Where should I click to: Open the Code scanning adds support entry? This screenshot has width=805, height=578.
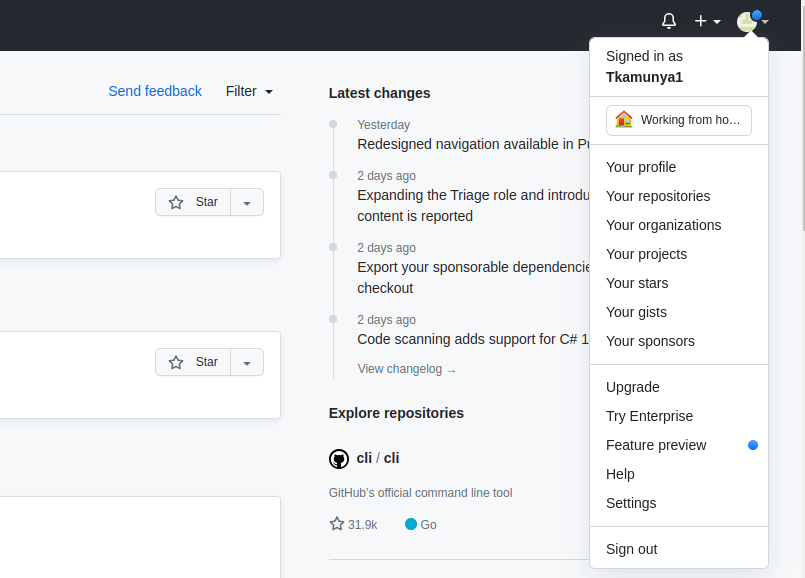point(473,339)
